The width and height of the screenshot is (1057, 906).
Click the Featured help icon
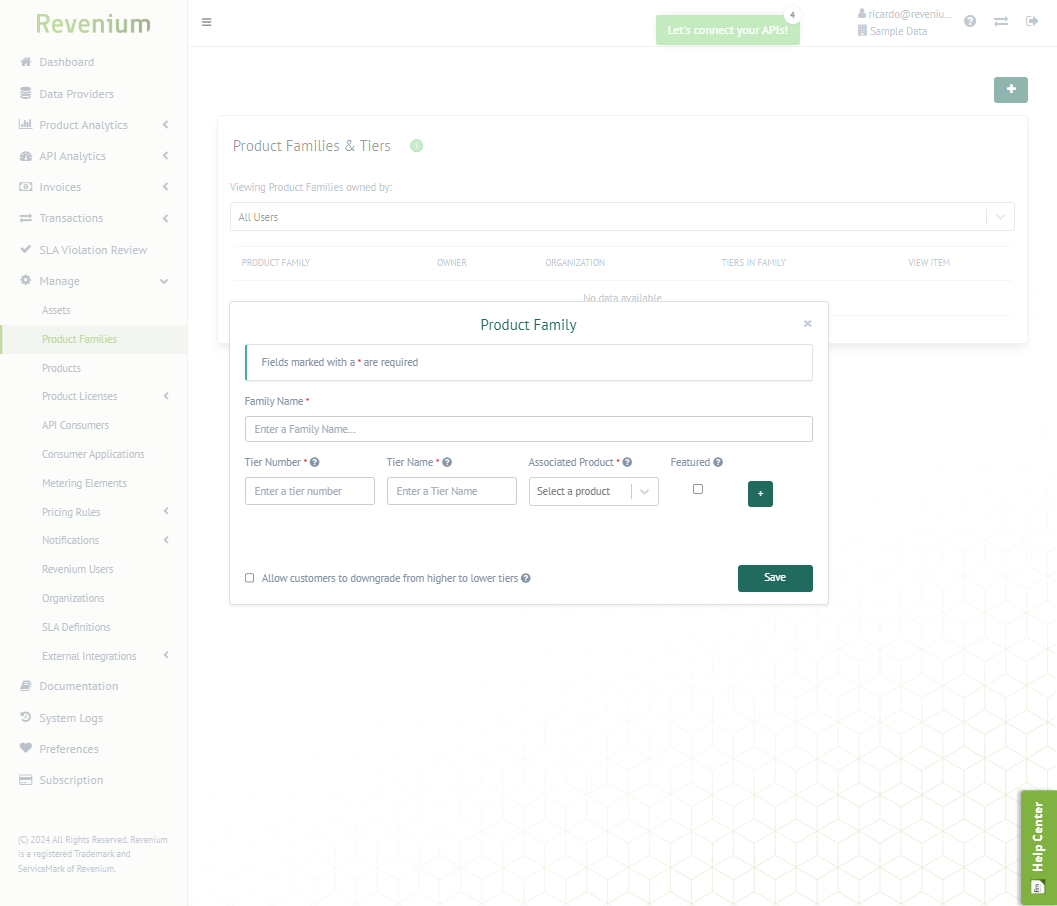pos(718,462)
